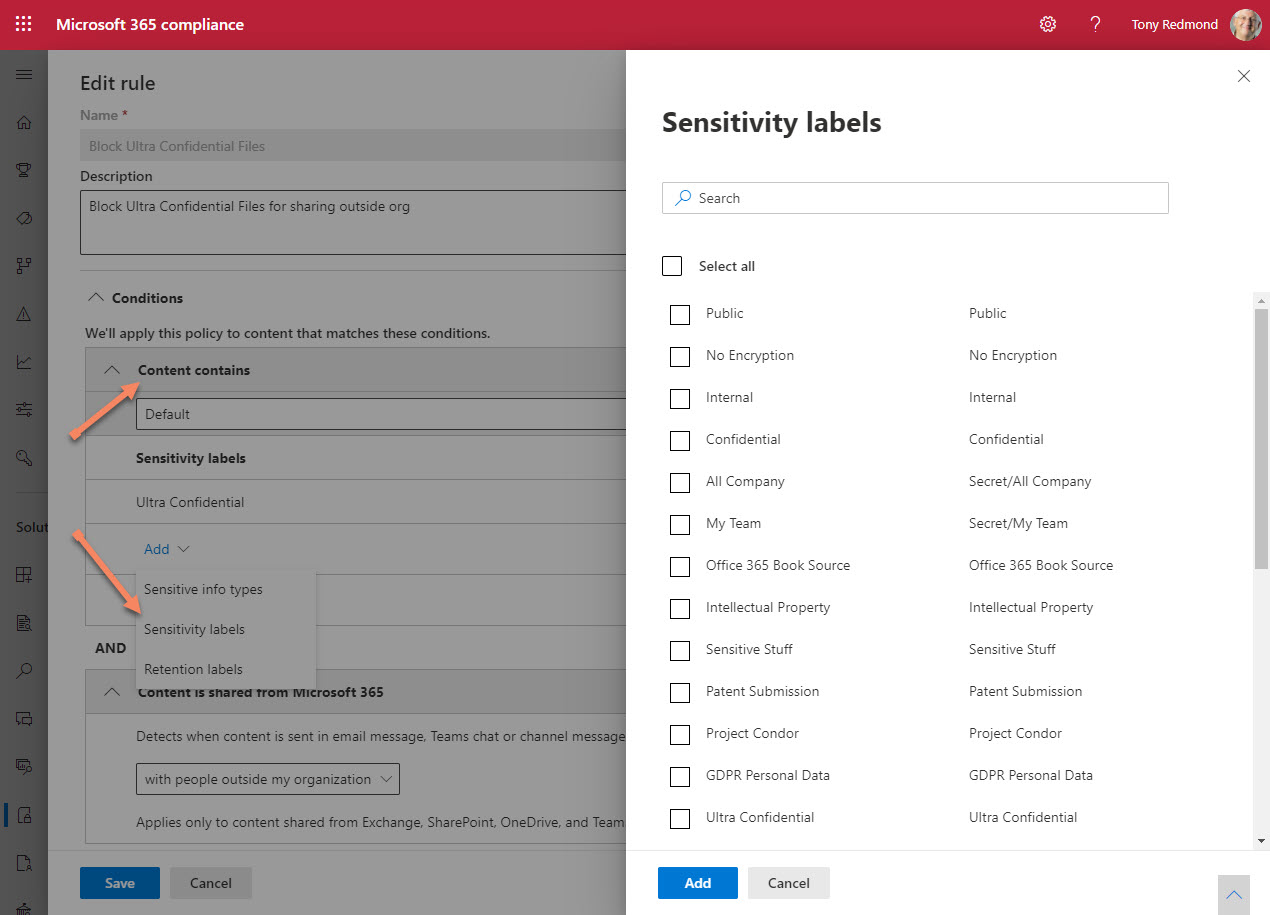Click Tony Redmond's profile picture
This screenshot has height=915, width=1270.
click(x=1245, y=24)
